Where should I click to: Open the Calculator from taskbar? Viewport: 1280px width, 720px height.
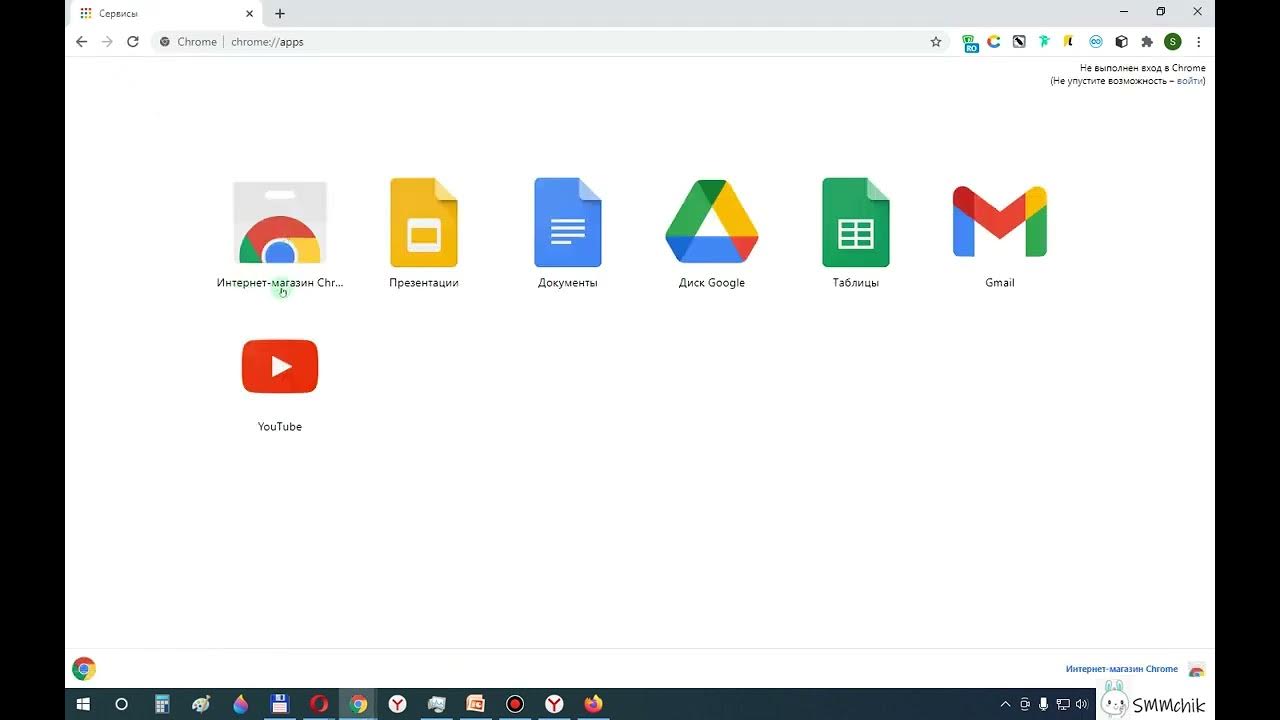click(162, 704)
